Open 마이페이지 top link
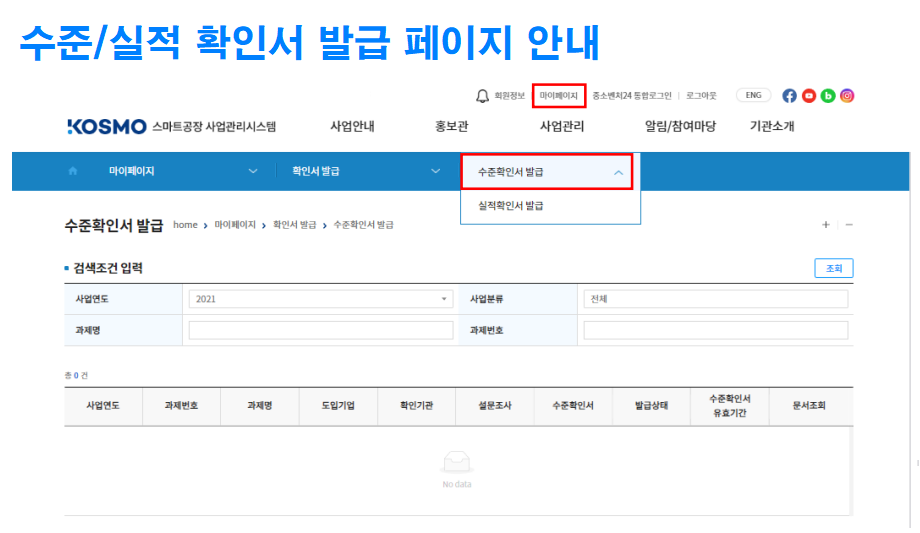This screenshot has width=920, height=533. (x=559, y=96)
